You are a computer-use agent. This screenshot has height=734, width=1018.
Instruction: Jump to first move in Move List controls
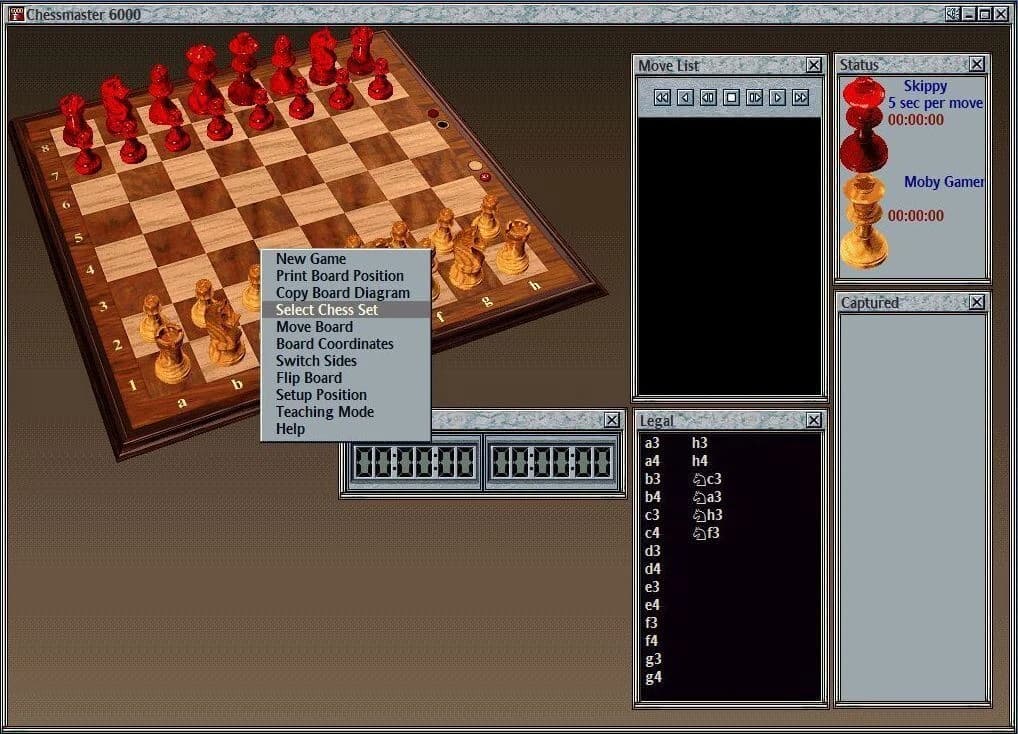662,97
